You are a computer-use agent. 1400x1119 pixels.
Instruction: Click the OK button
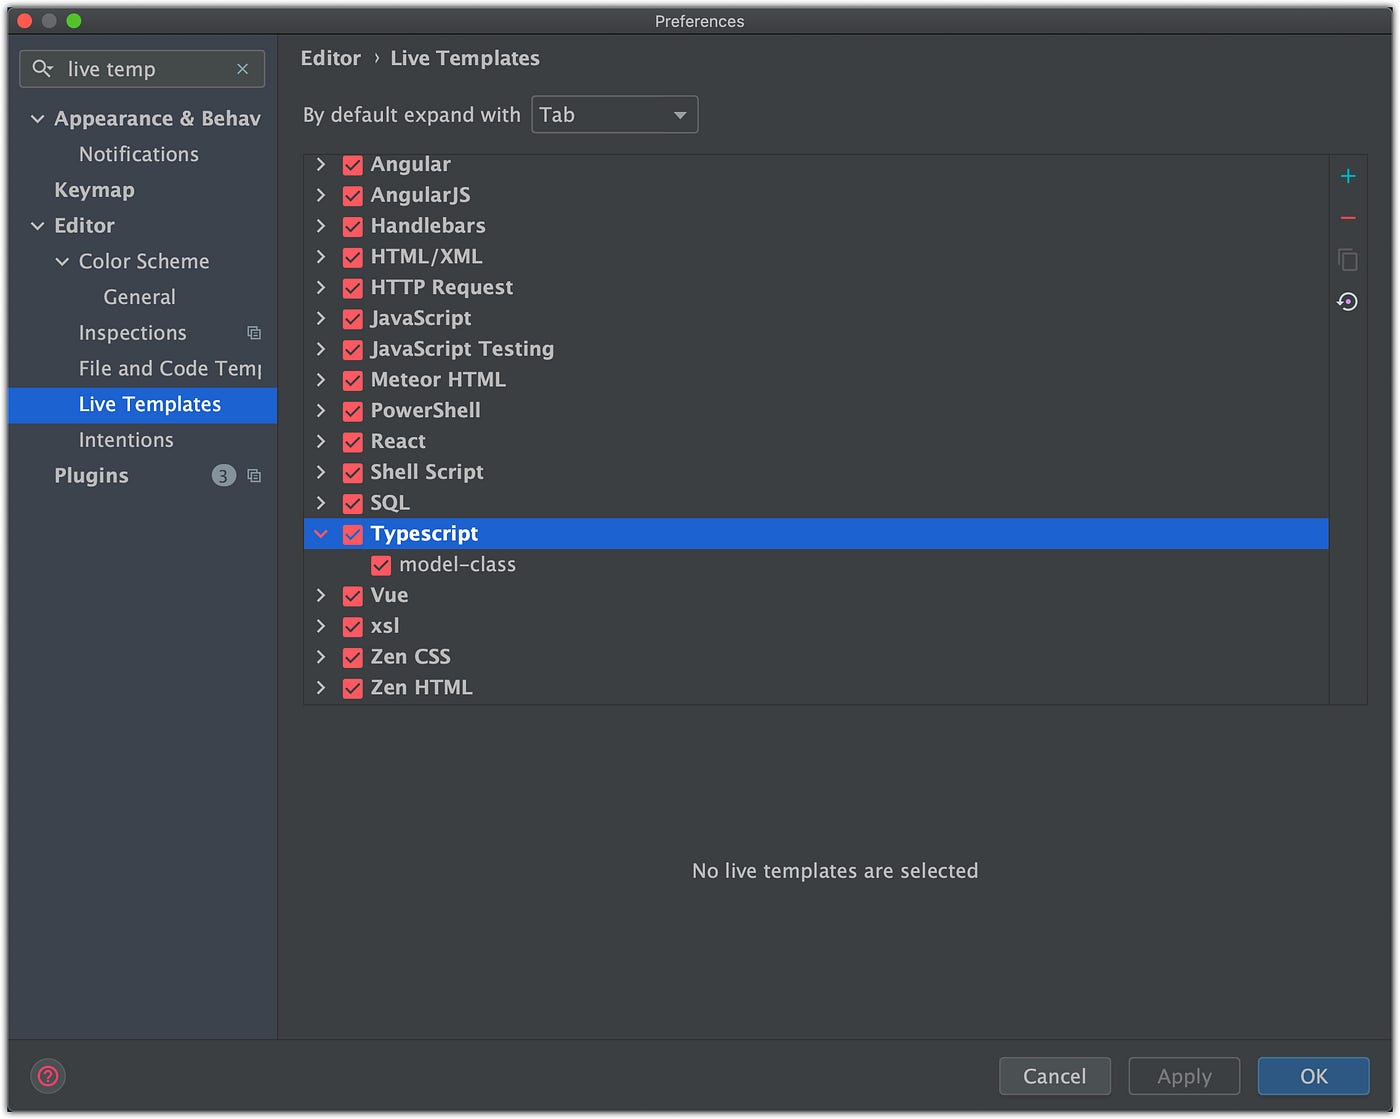(x=1314, y=1076)
